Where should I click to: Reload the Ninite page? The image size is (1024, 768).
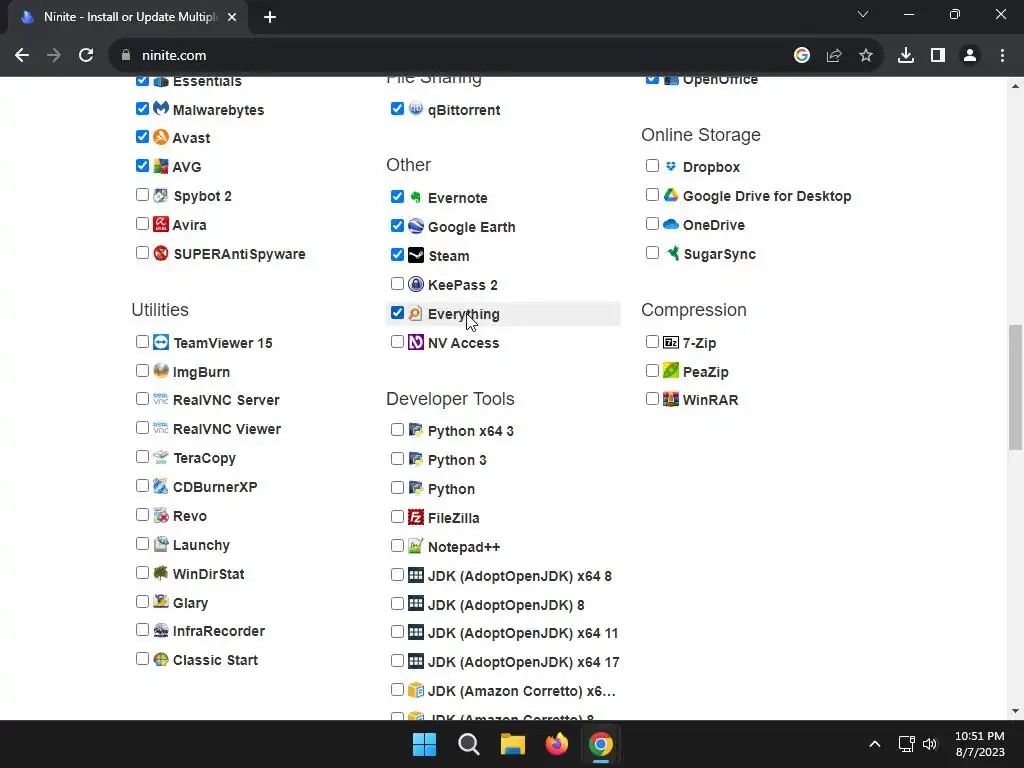[x=86, y=56]
